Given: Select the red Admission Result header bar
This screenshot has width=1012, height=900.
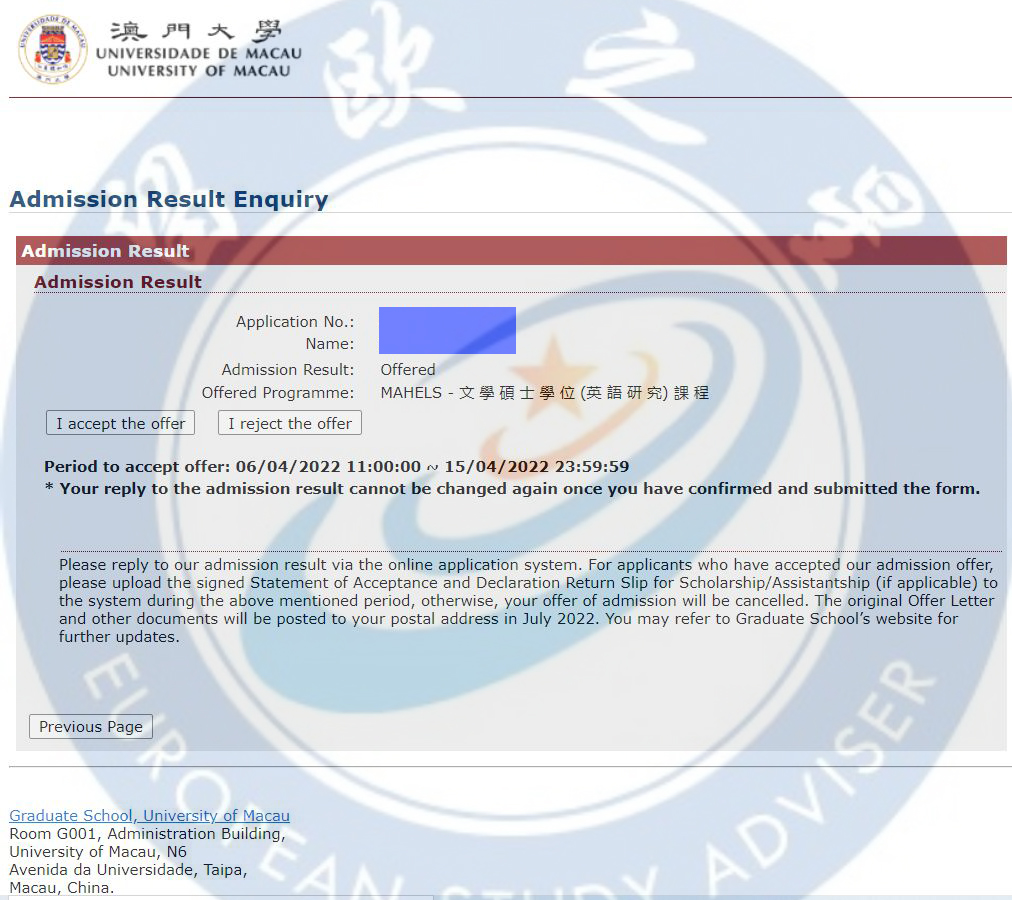Looking at the screenshot, I should [511, 251].
